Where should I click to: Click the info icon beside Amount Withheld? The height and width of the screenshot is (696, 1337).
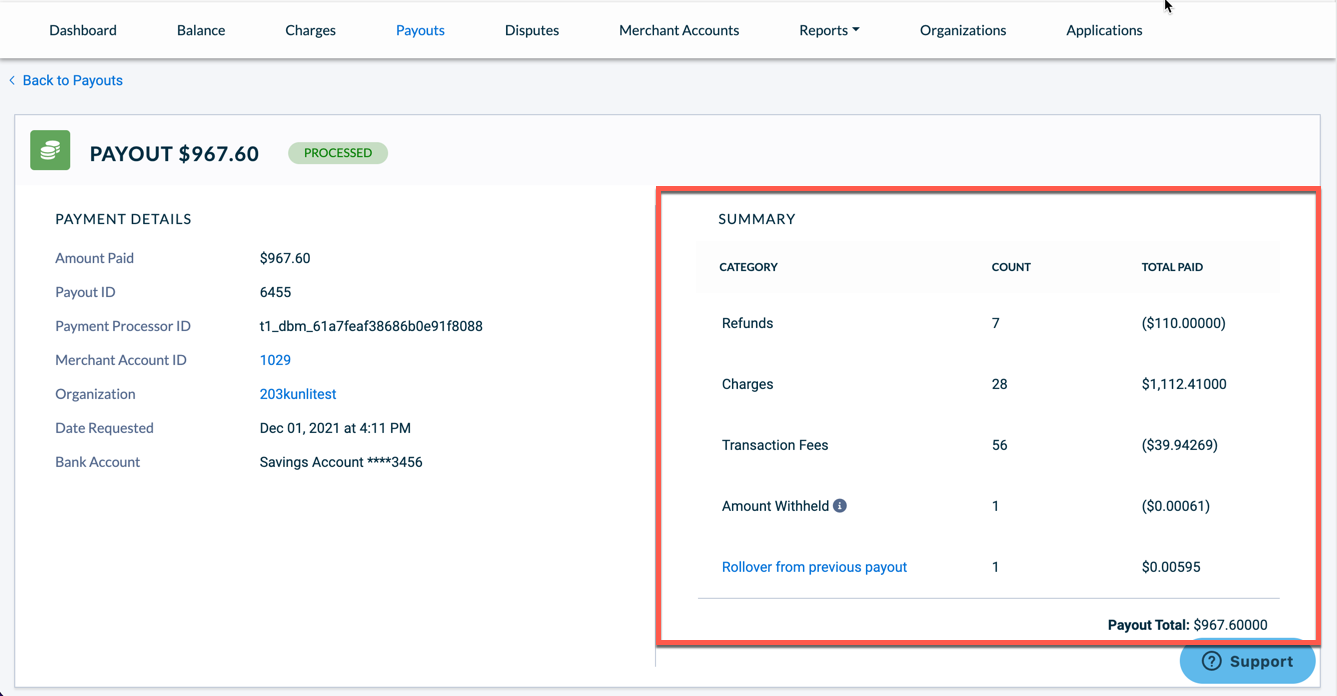pyautogui.click(x=841, y=505)
